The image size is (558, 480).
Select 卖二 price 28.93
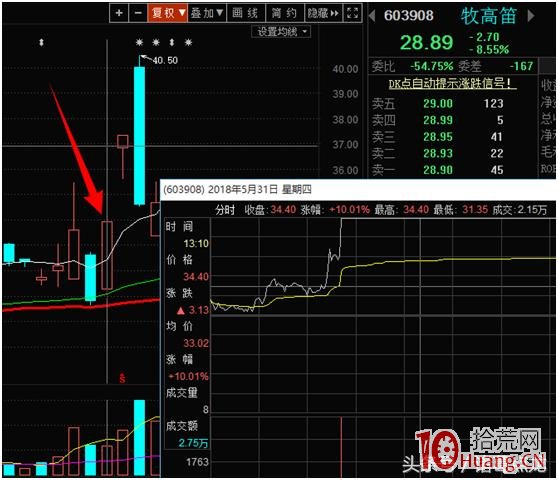pos(438,153)
